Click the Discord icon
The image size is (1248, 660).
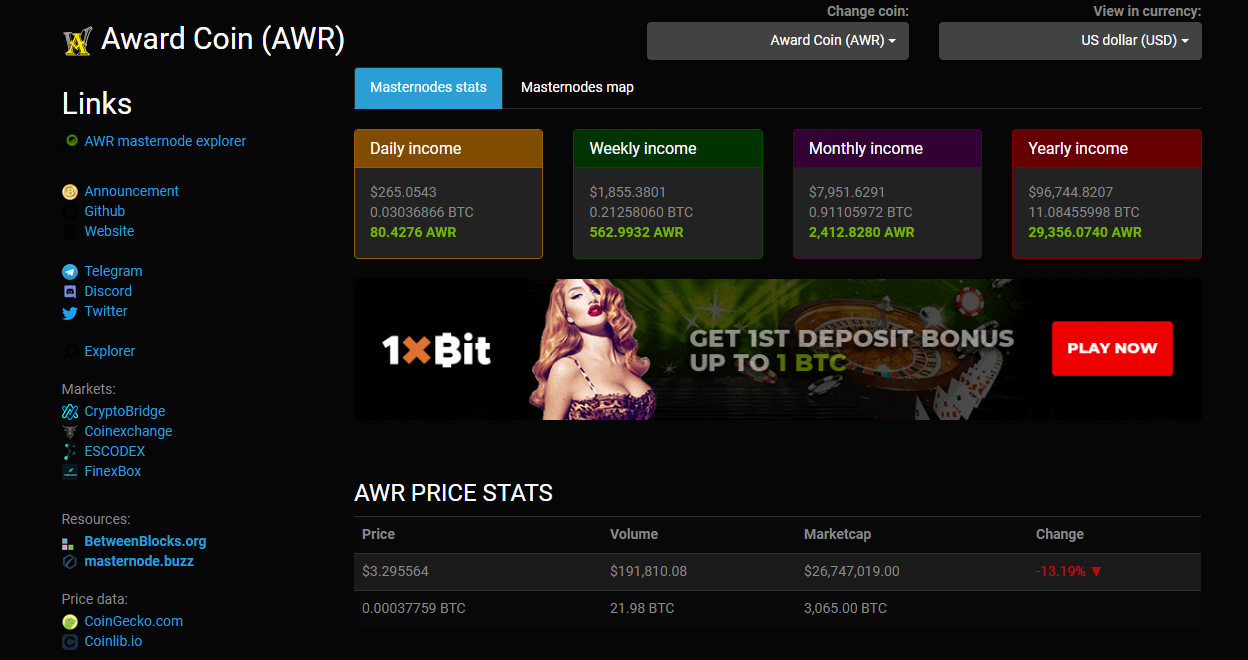(70, 292)
